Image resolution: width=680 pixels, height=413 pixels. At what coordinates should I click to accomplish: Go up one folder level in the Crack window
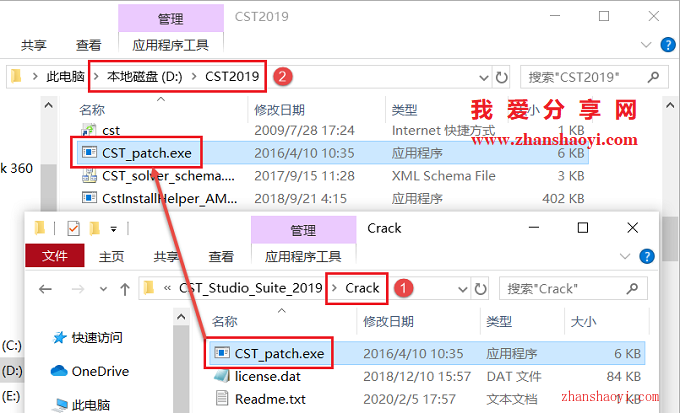pos(125,289)
